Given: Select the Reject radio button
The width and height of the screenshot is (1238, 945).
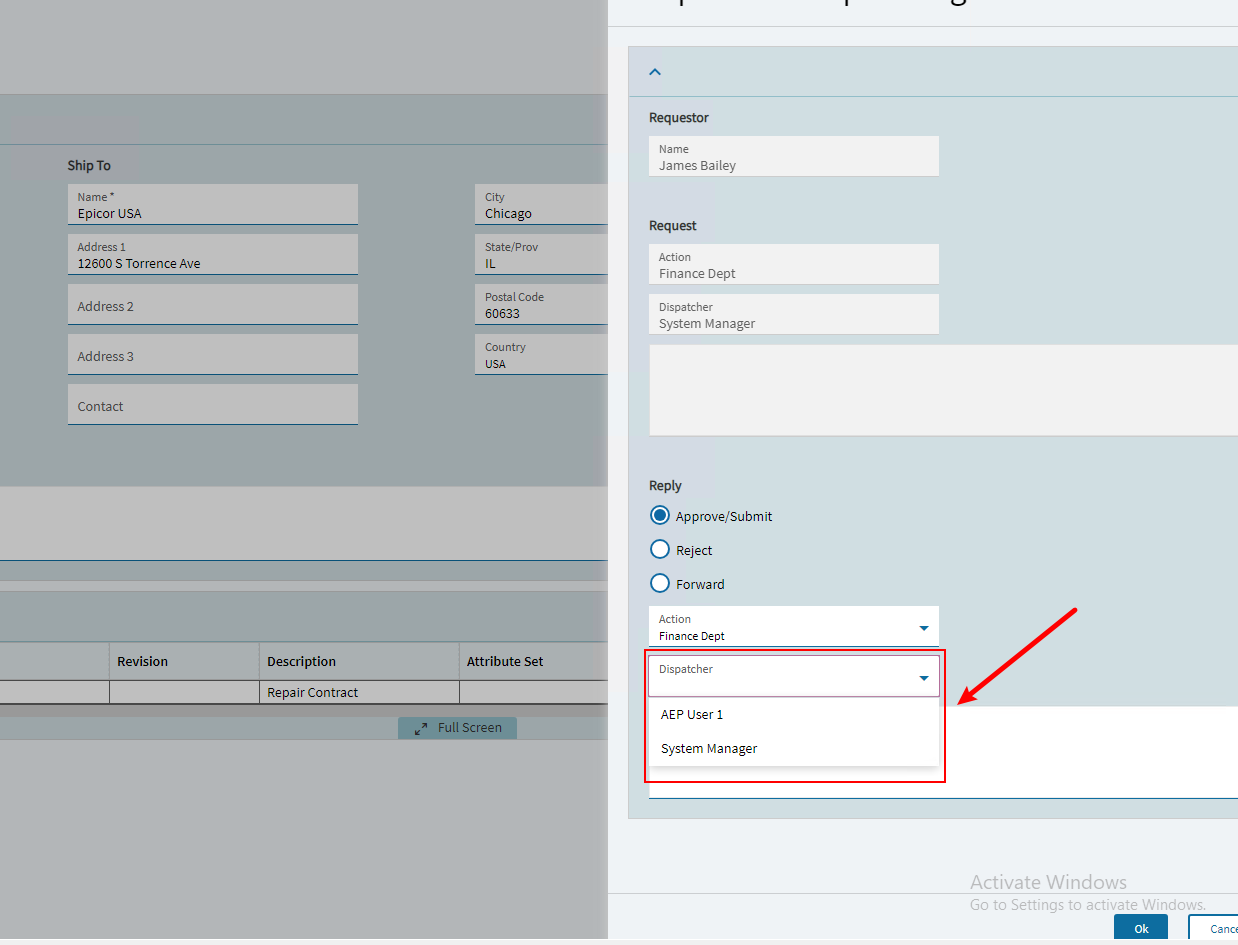Looking at the screenshot, I should click(x=660, y=550).
